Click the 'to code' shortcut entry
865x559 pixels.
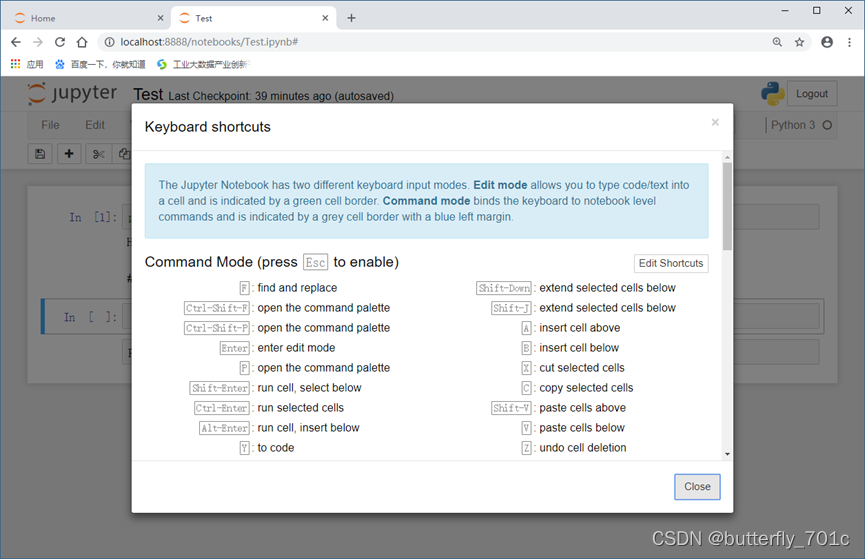tap(275, 448)
